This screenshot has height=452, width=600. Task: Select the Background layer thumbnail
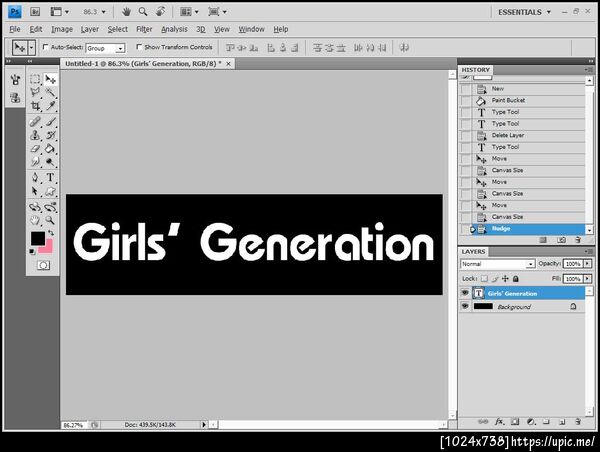point(483,306)
